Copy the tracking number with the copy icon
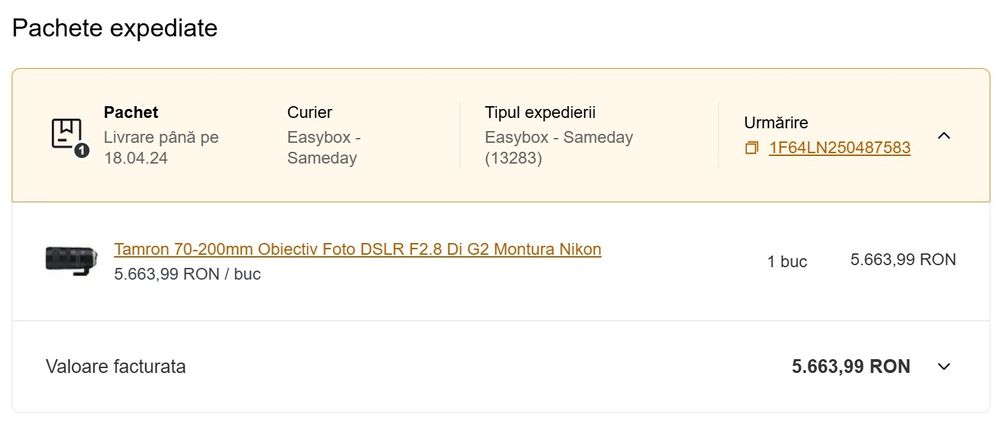 tap(752, 148)
